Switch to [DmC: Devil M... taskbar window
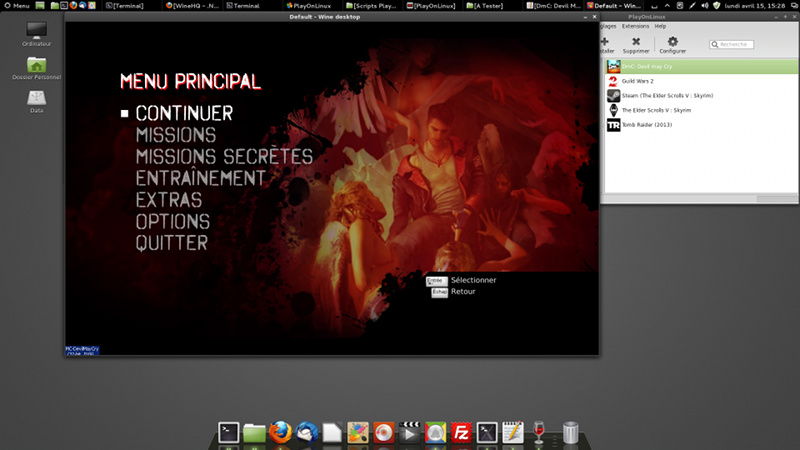 (553, 6)
